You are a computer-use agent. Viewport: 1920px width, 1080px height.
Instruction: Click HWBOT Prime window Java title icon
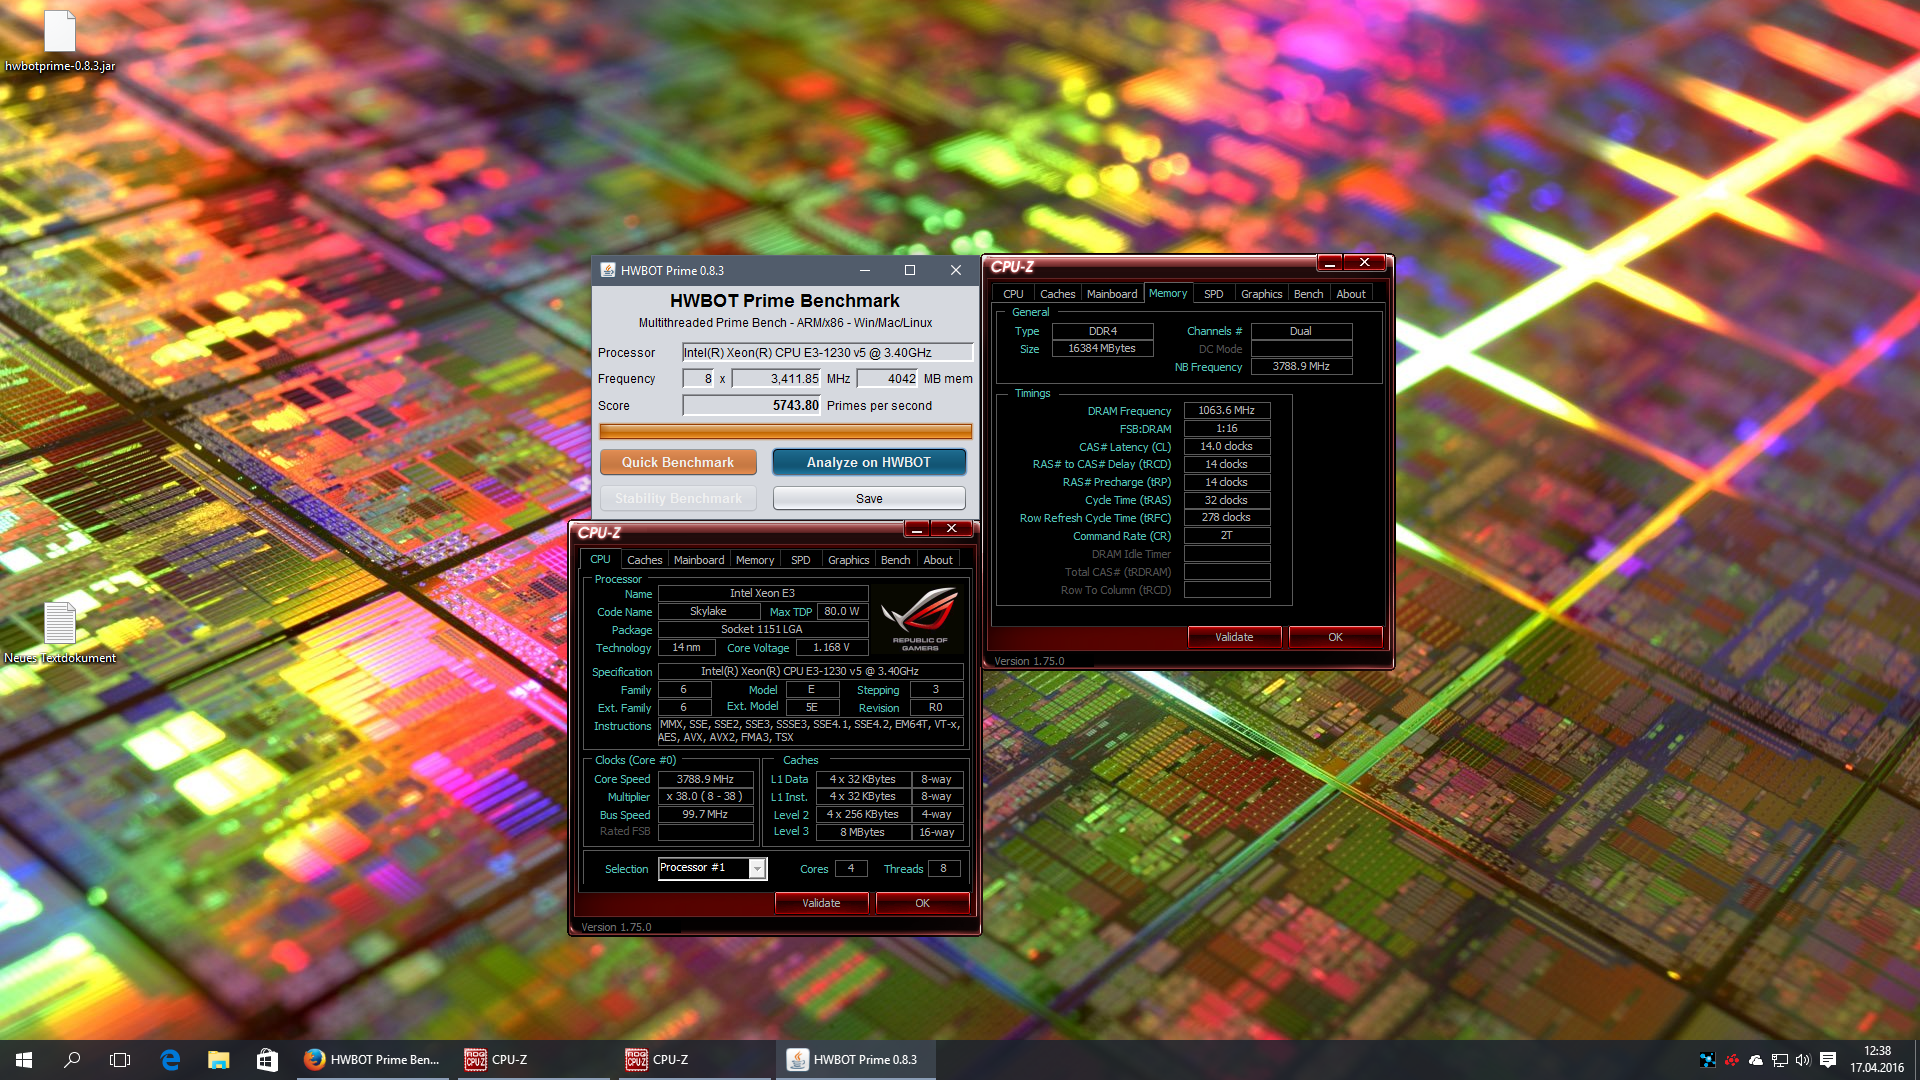click(x=607, y=270)
